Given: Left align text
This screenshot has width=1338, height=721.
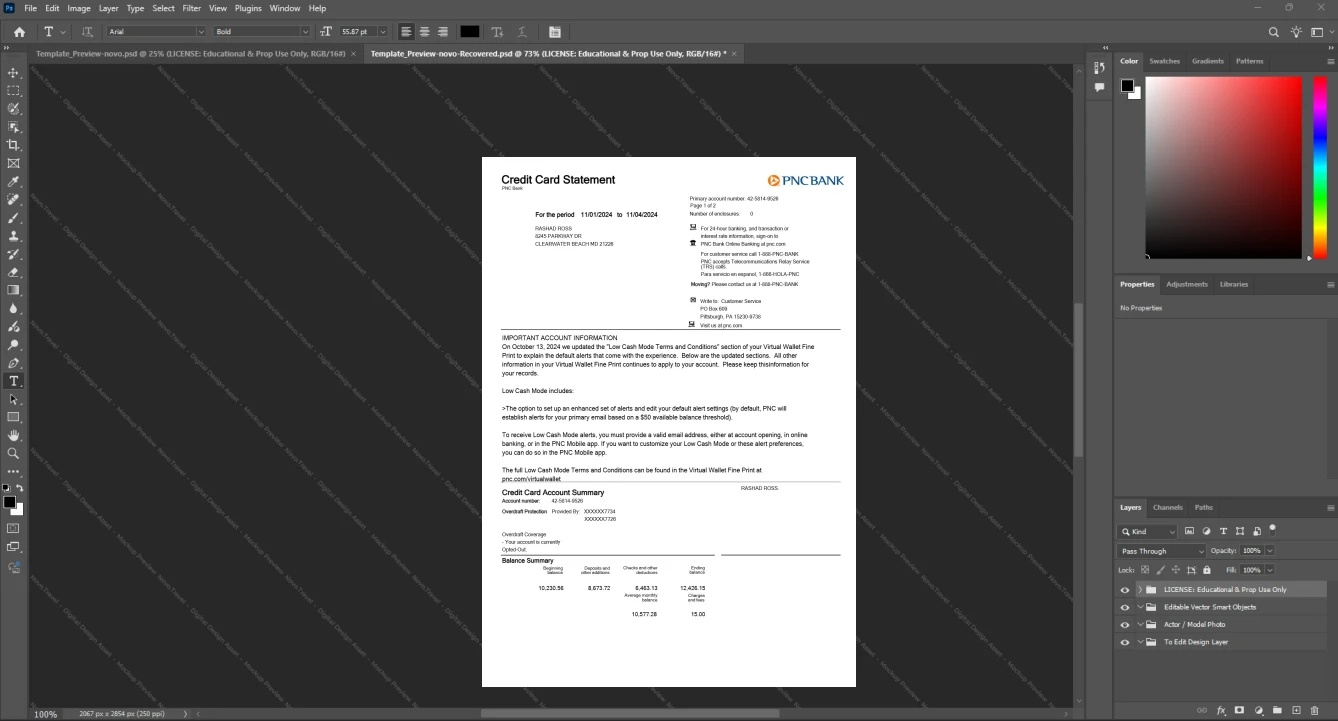Looking at the screenshot, I should (x=406, y=32).
